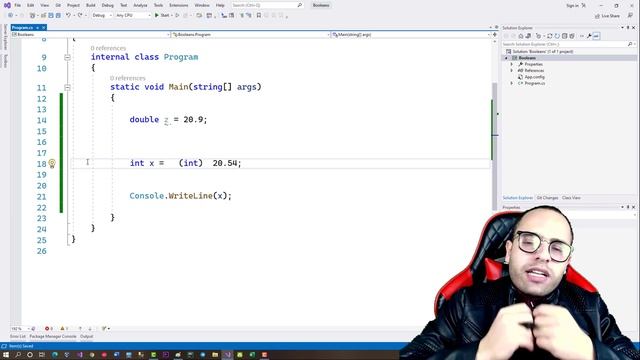Switch to the Class View tab
This screenshot has width=640, height=360.
571,198
